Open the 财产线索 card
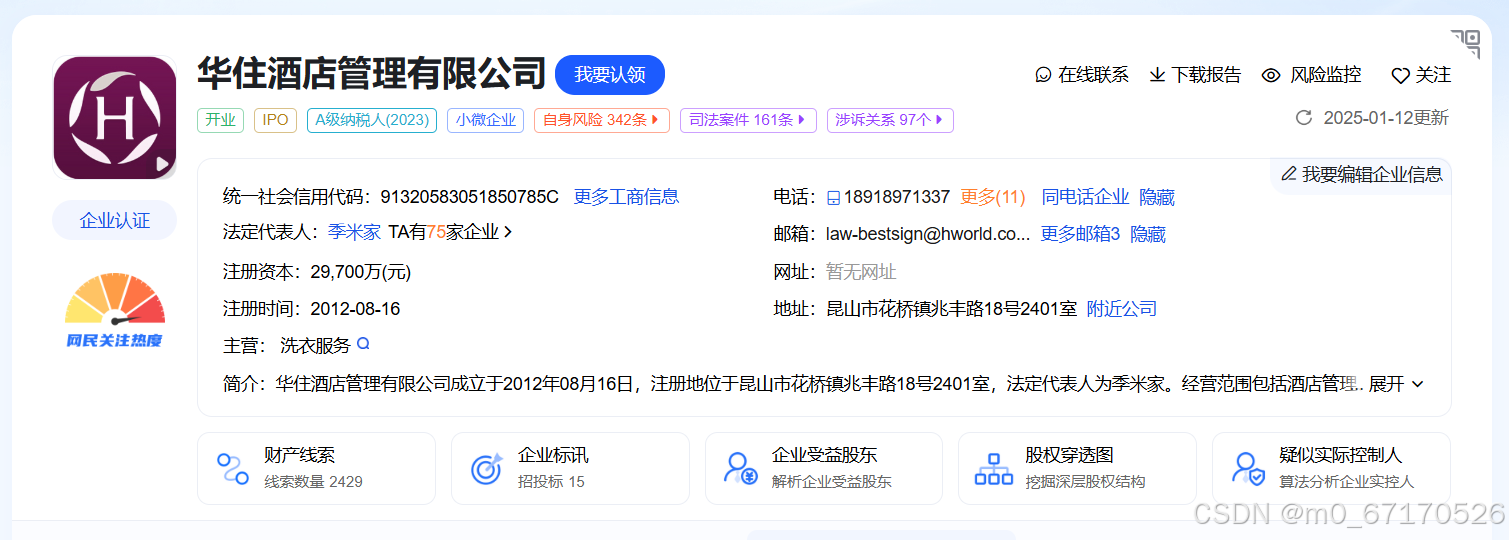 click(316, 468)
